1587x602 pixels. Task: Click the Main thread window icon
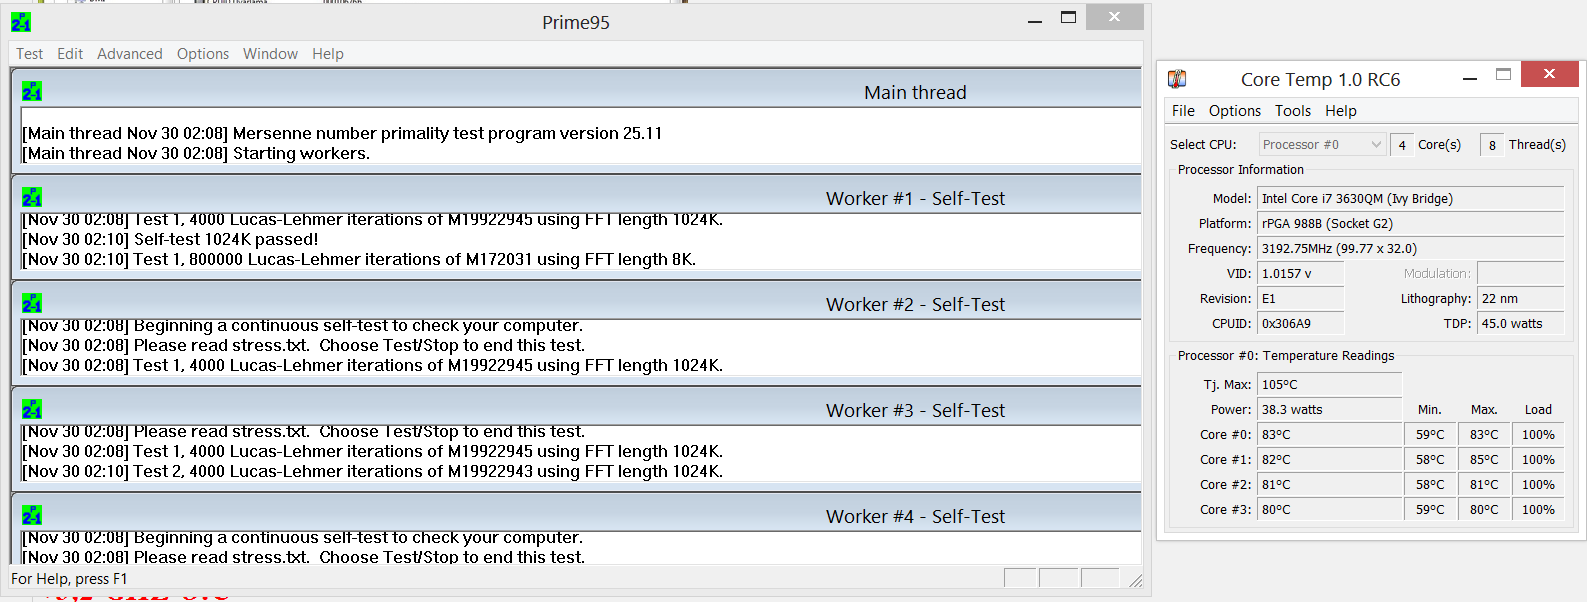pos(32,92)
